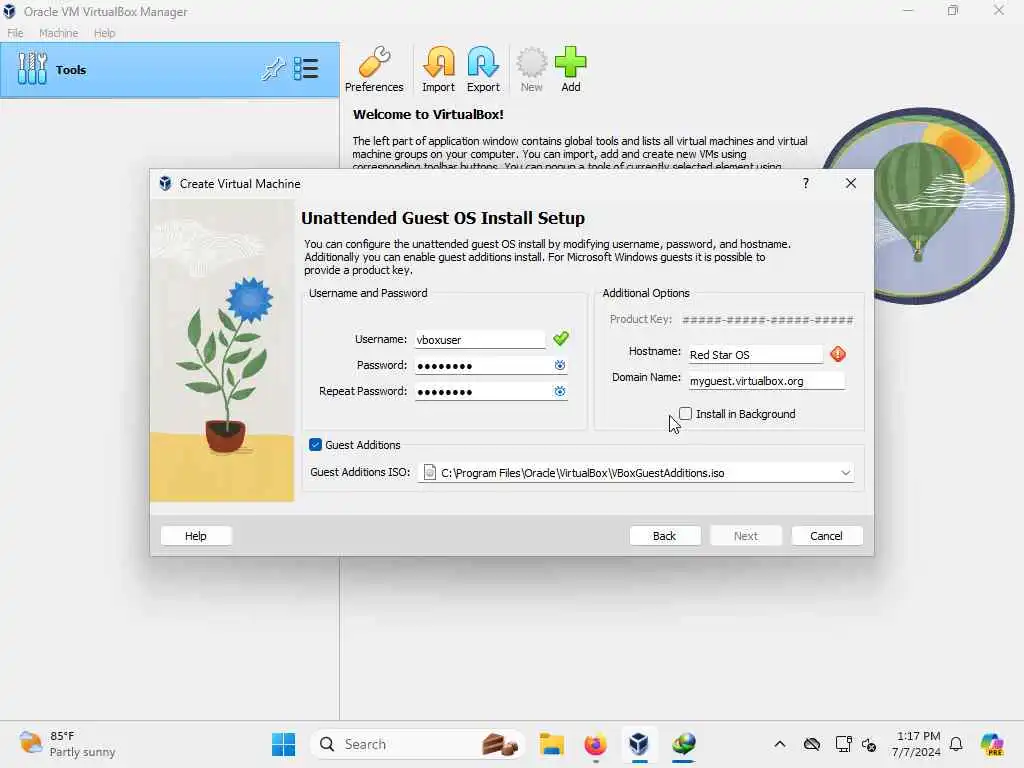Close the Create Virtual Machine dialog

[x=851, y=184]
